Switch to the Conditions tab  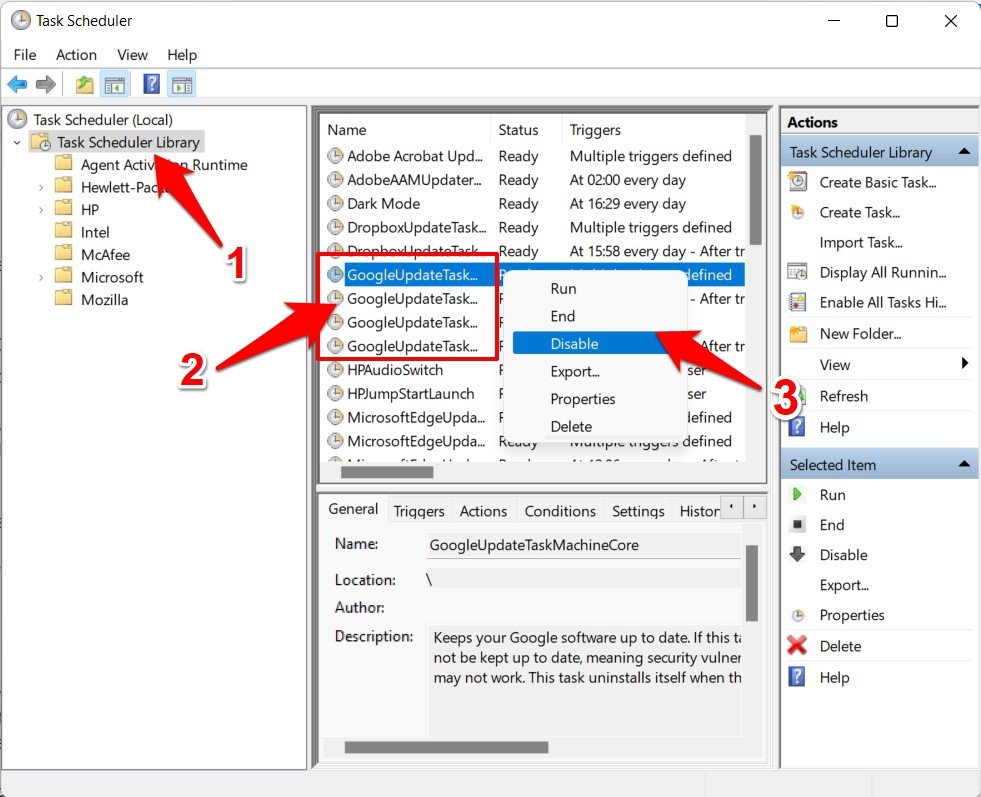pyautogui.click(x=560, y=511)
